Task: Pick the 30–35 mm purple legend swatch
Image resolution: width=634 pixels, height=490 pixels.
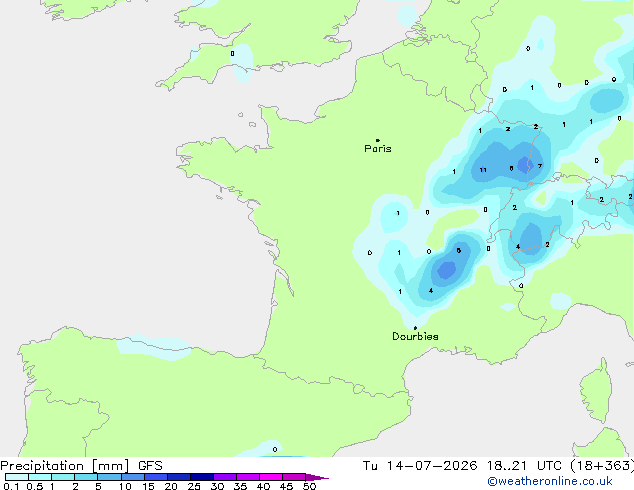Action: 225,477
